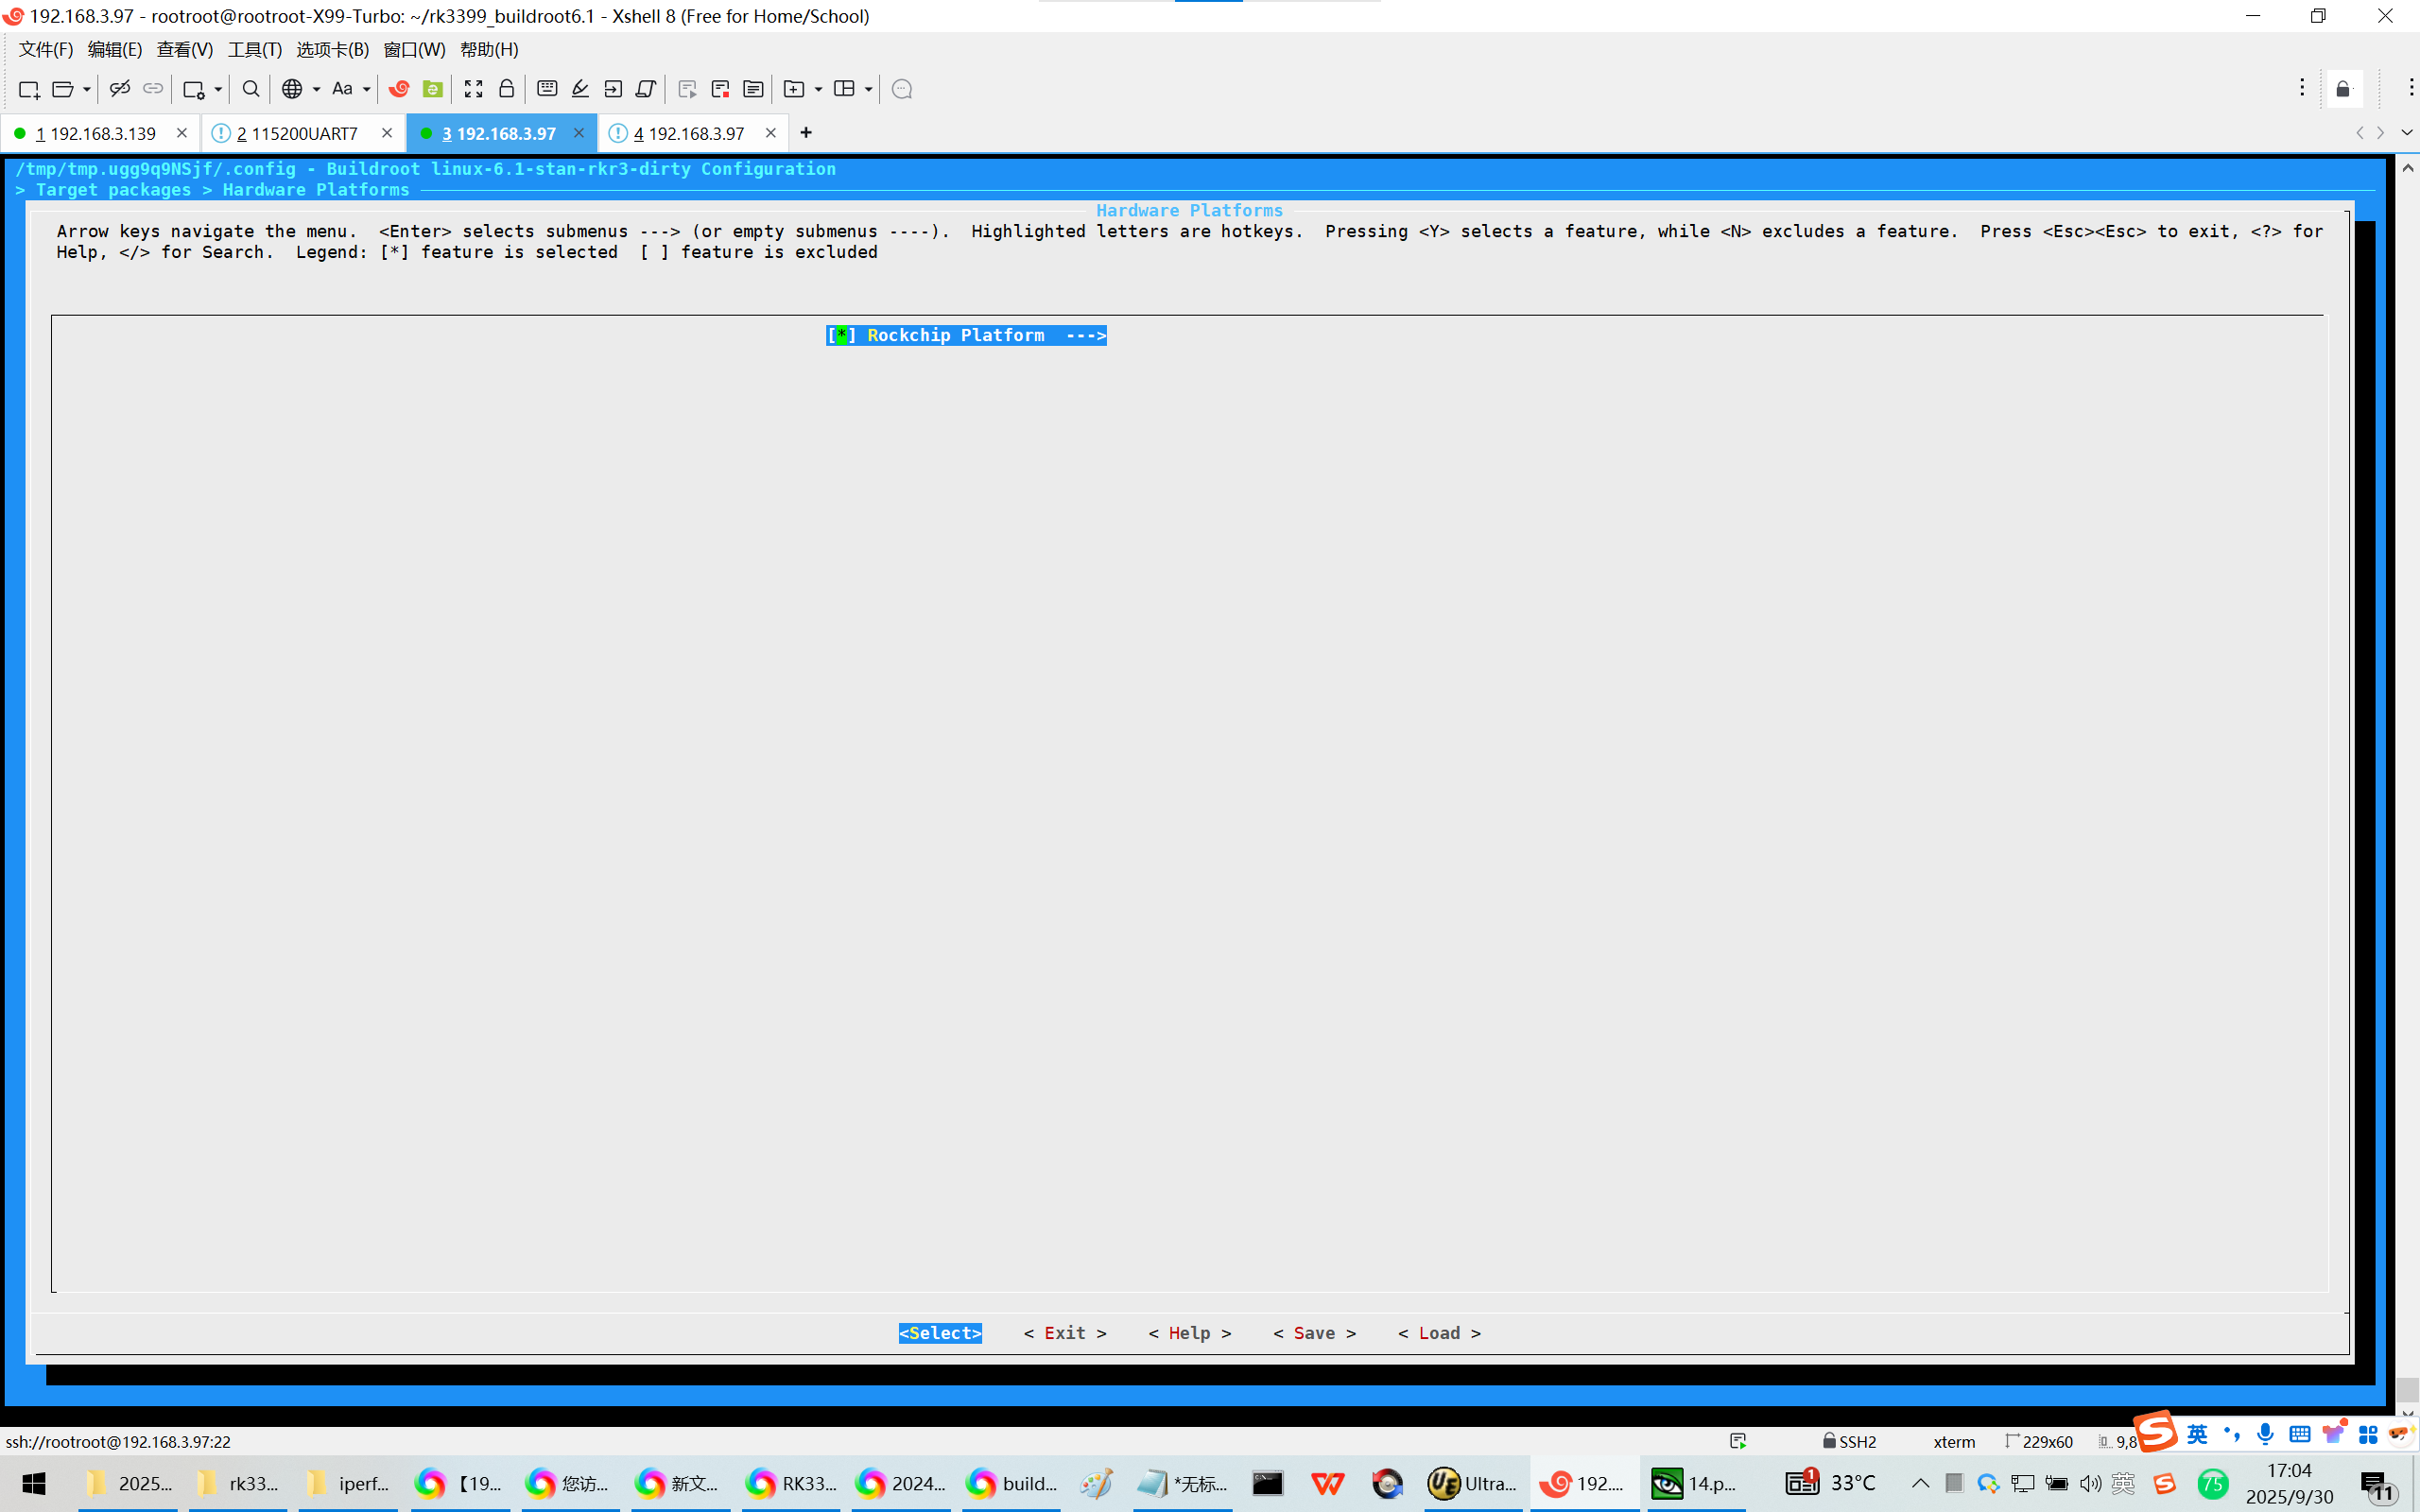Screen dimensions: 2420x1512
Task: Click the new session icon
Action: pos(29,89)
